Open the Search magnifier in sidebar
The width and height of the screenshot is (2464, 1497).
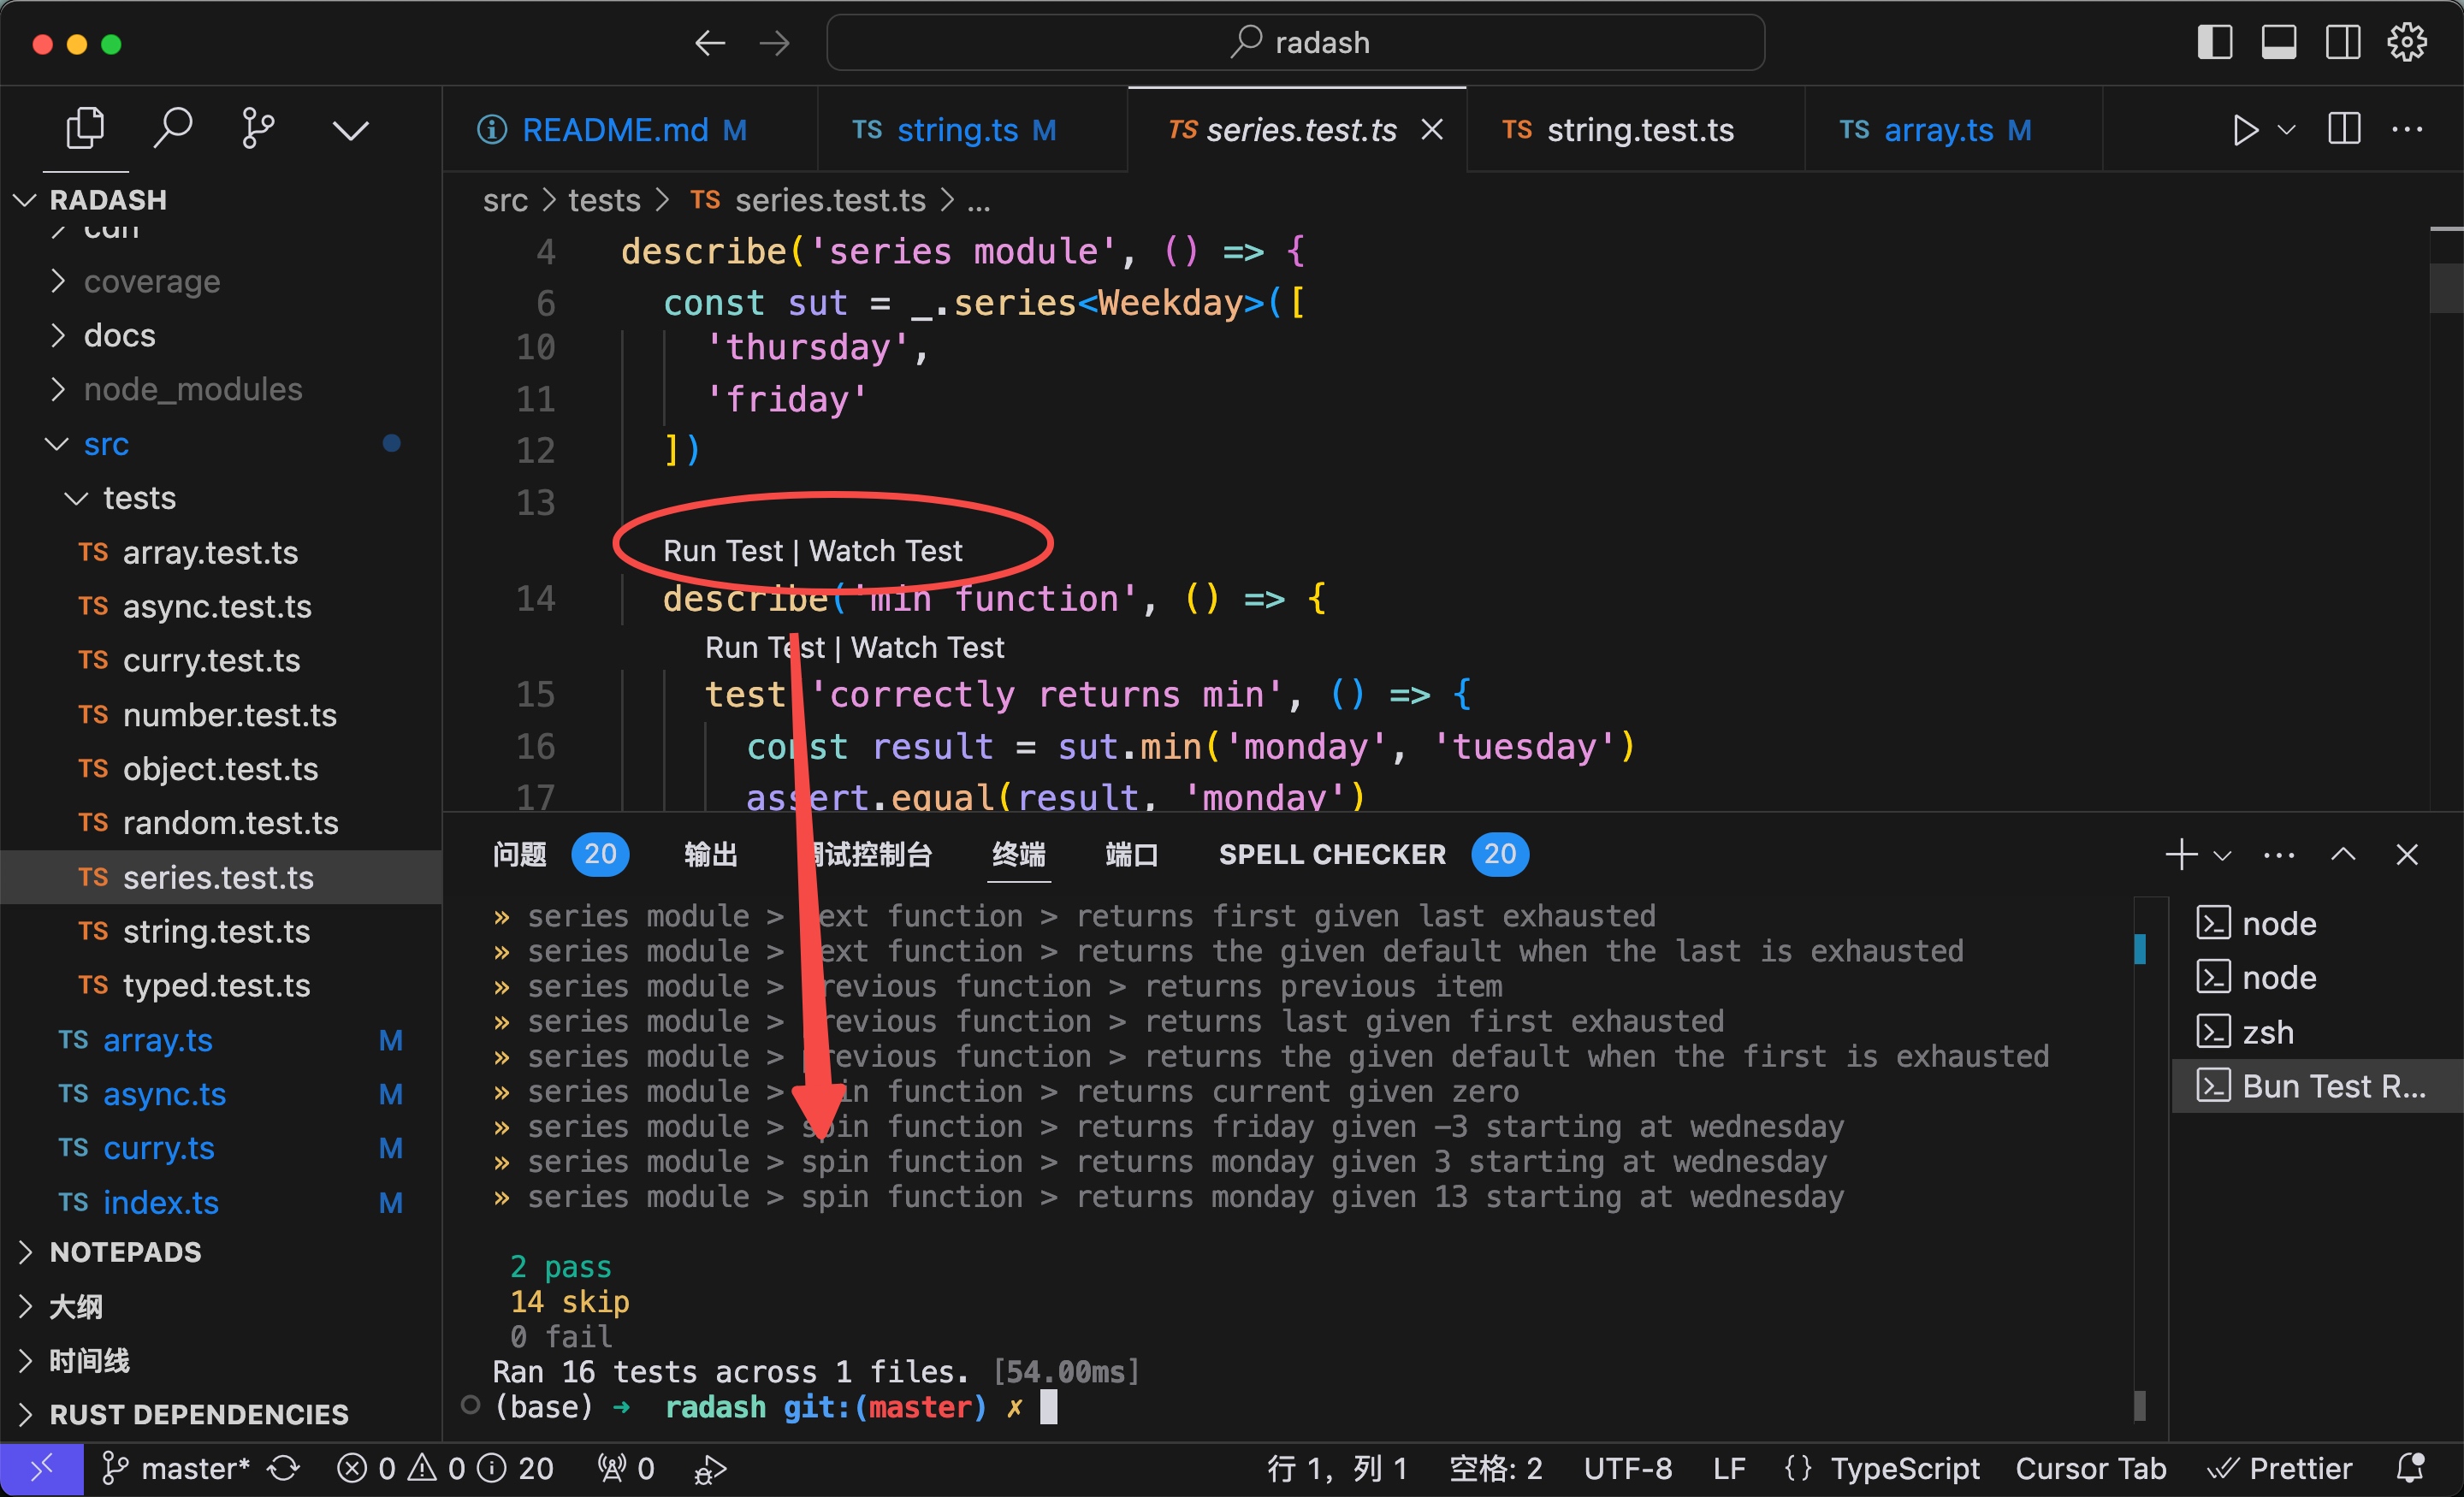coord(172,128)
